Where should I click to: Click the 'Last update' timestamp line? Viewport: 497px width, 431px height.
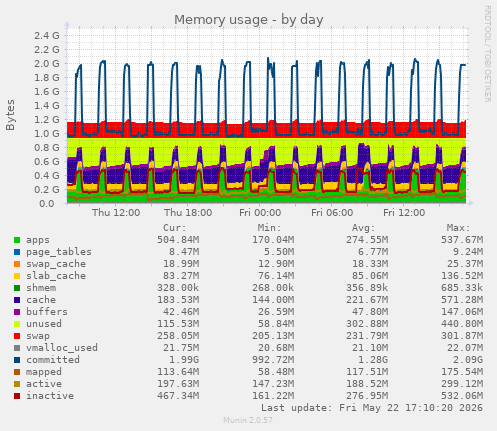click(372, 408)
